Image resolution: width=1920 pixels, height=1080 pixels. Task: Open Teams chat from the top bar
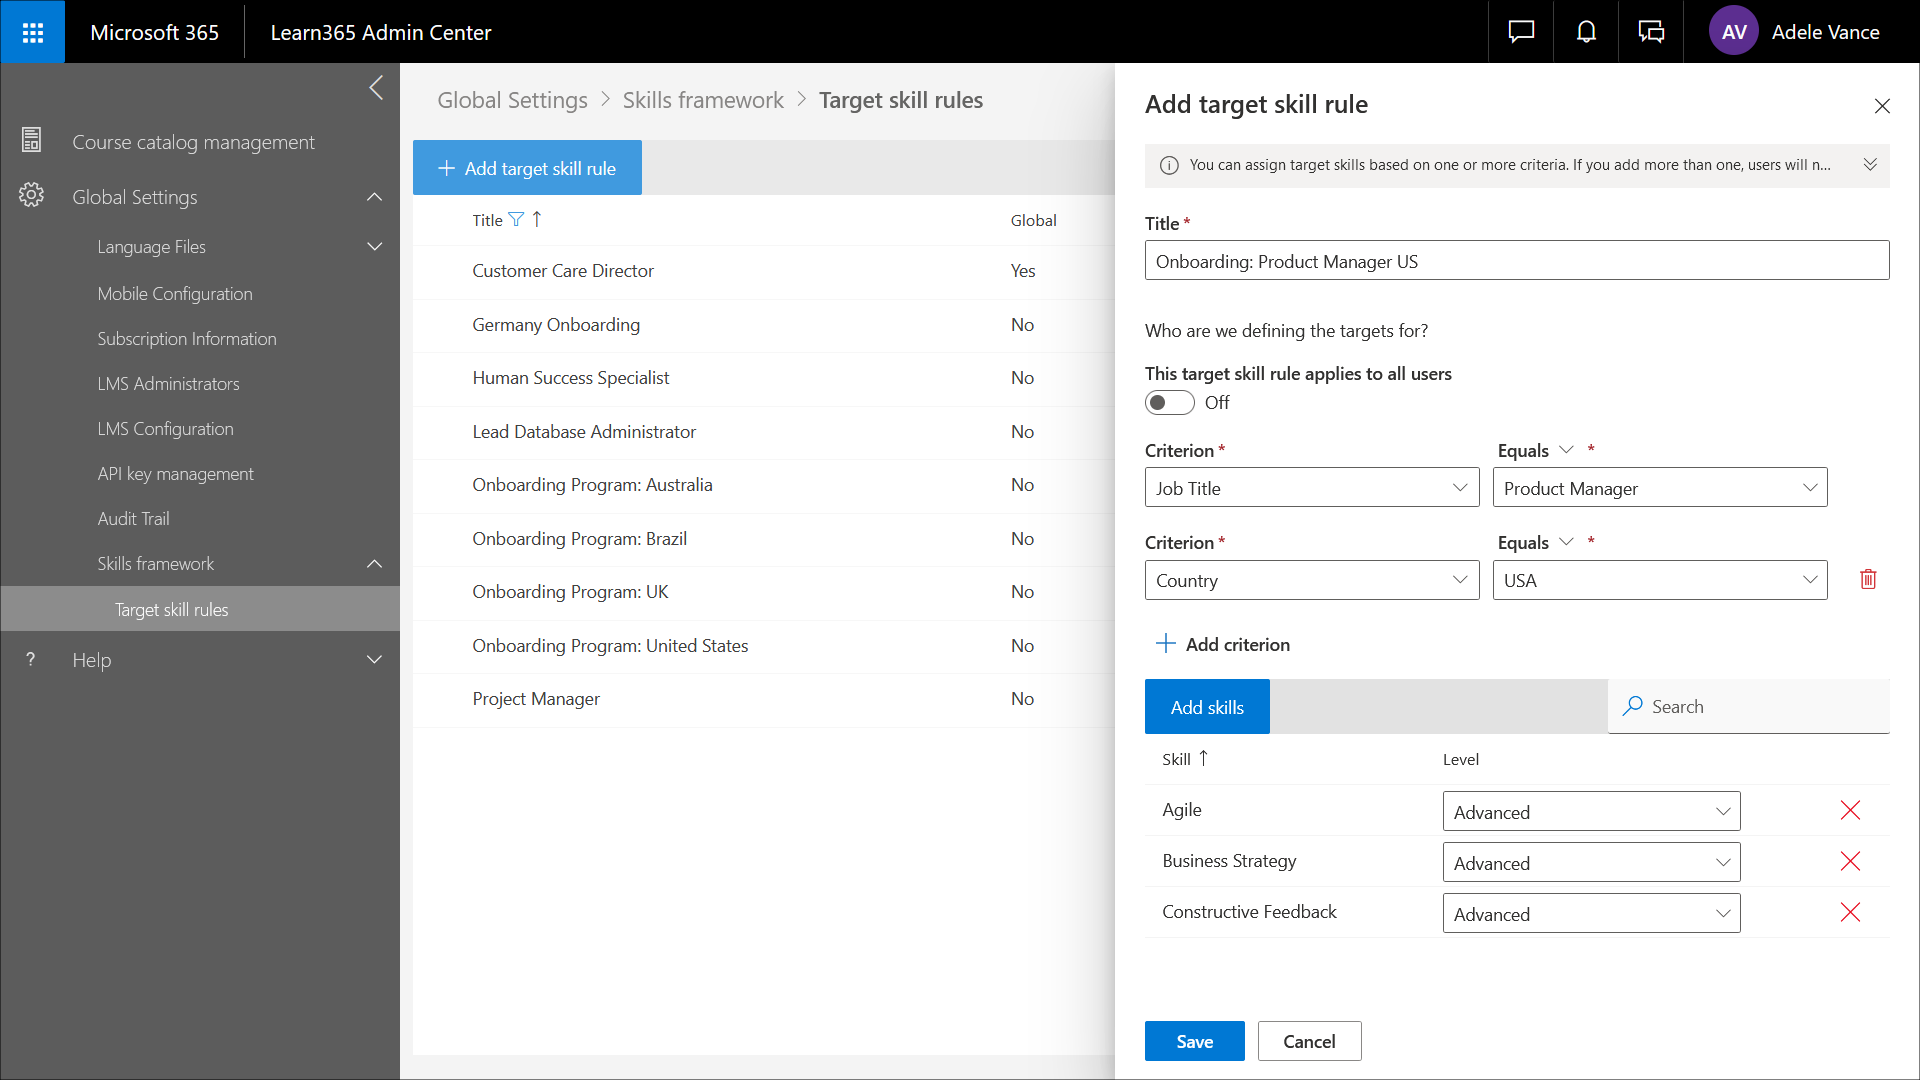coord(1519,31)
